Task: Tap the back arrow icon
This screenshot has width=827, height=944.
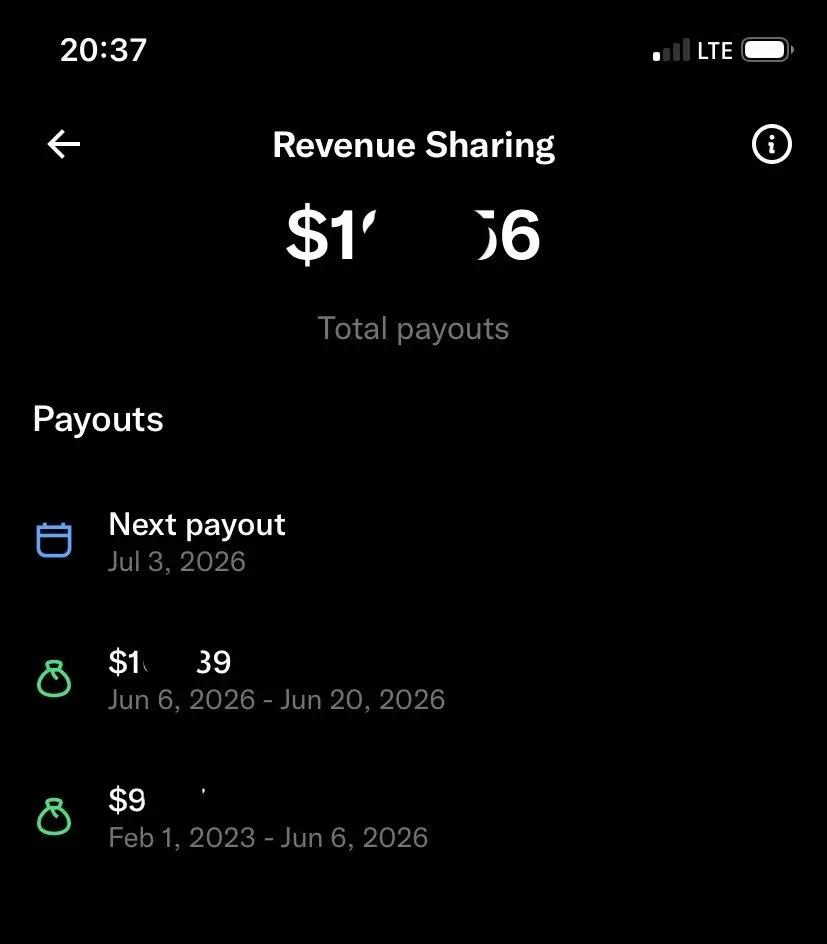Action: click(x=64, y=144)
